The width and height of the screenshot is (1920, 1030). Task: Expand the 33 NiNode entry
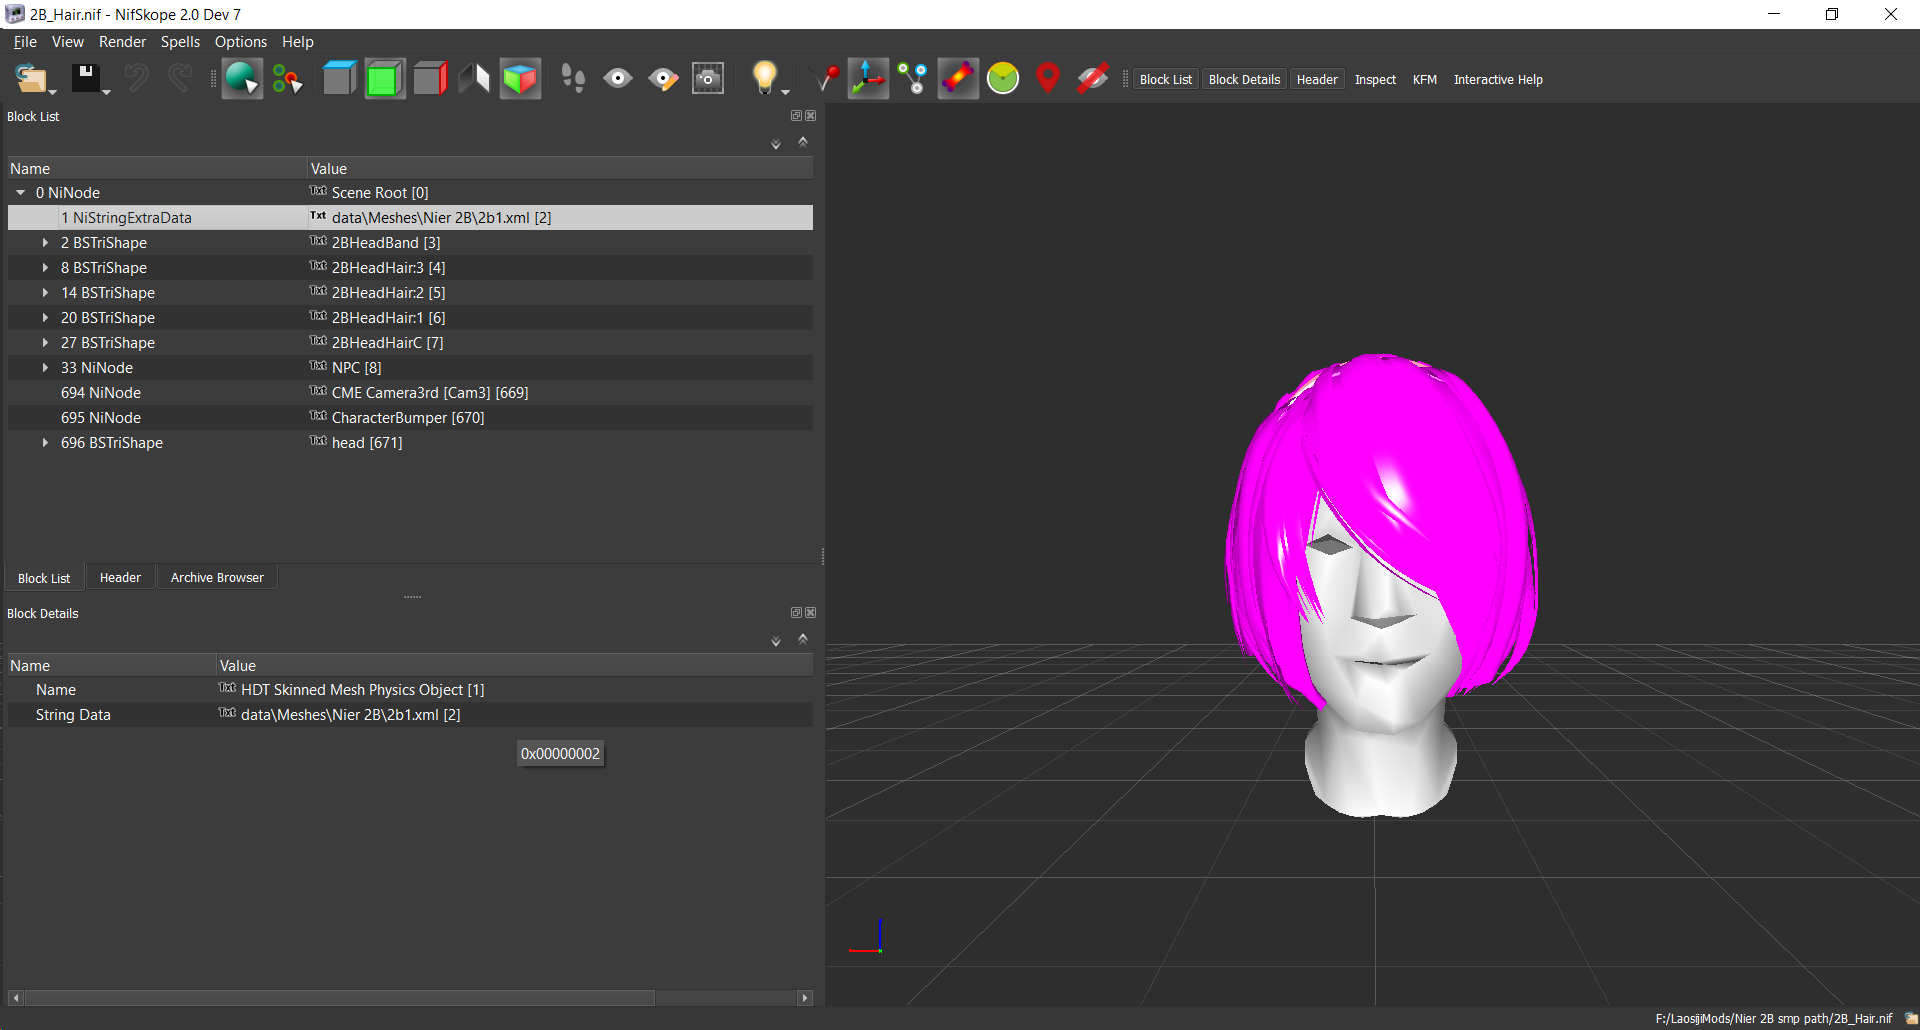pos(45,367)
